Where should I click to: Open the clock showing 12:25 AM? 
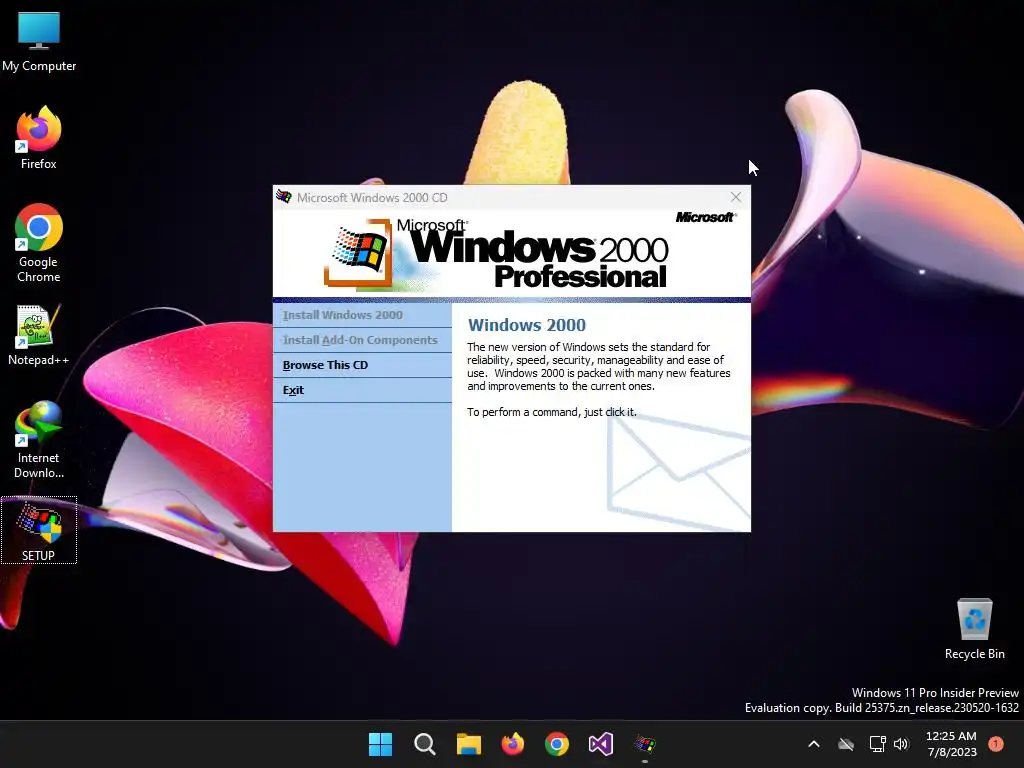tap(952, 744)
